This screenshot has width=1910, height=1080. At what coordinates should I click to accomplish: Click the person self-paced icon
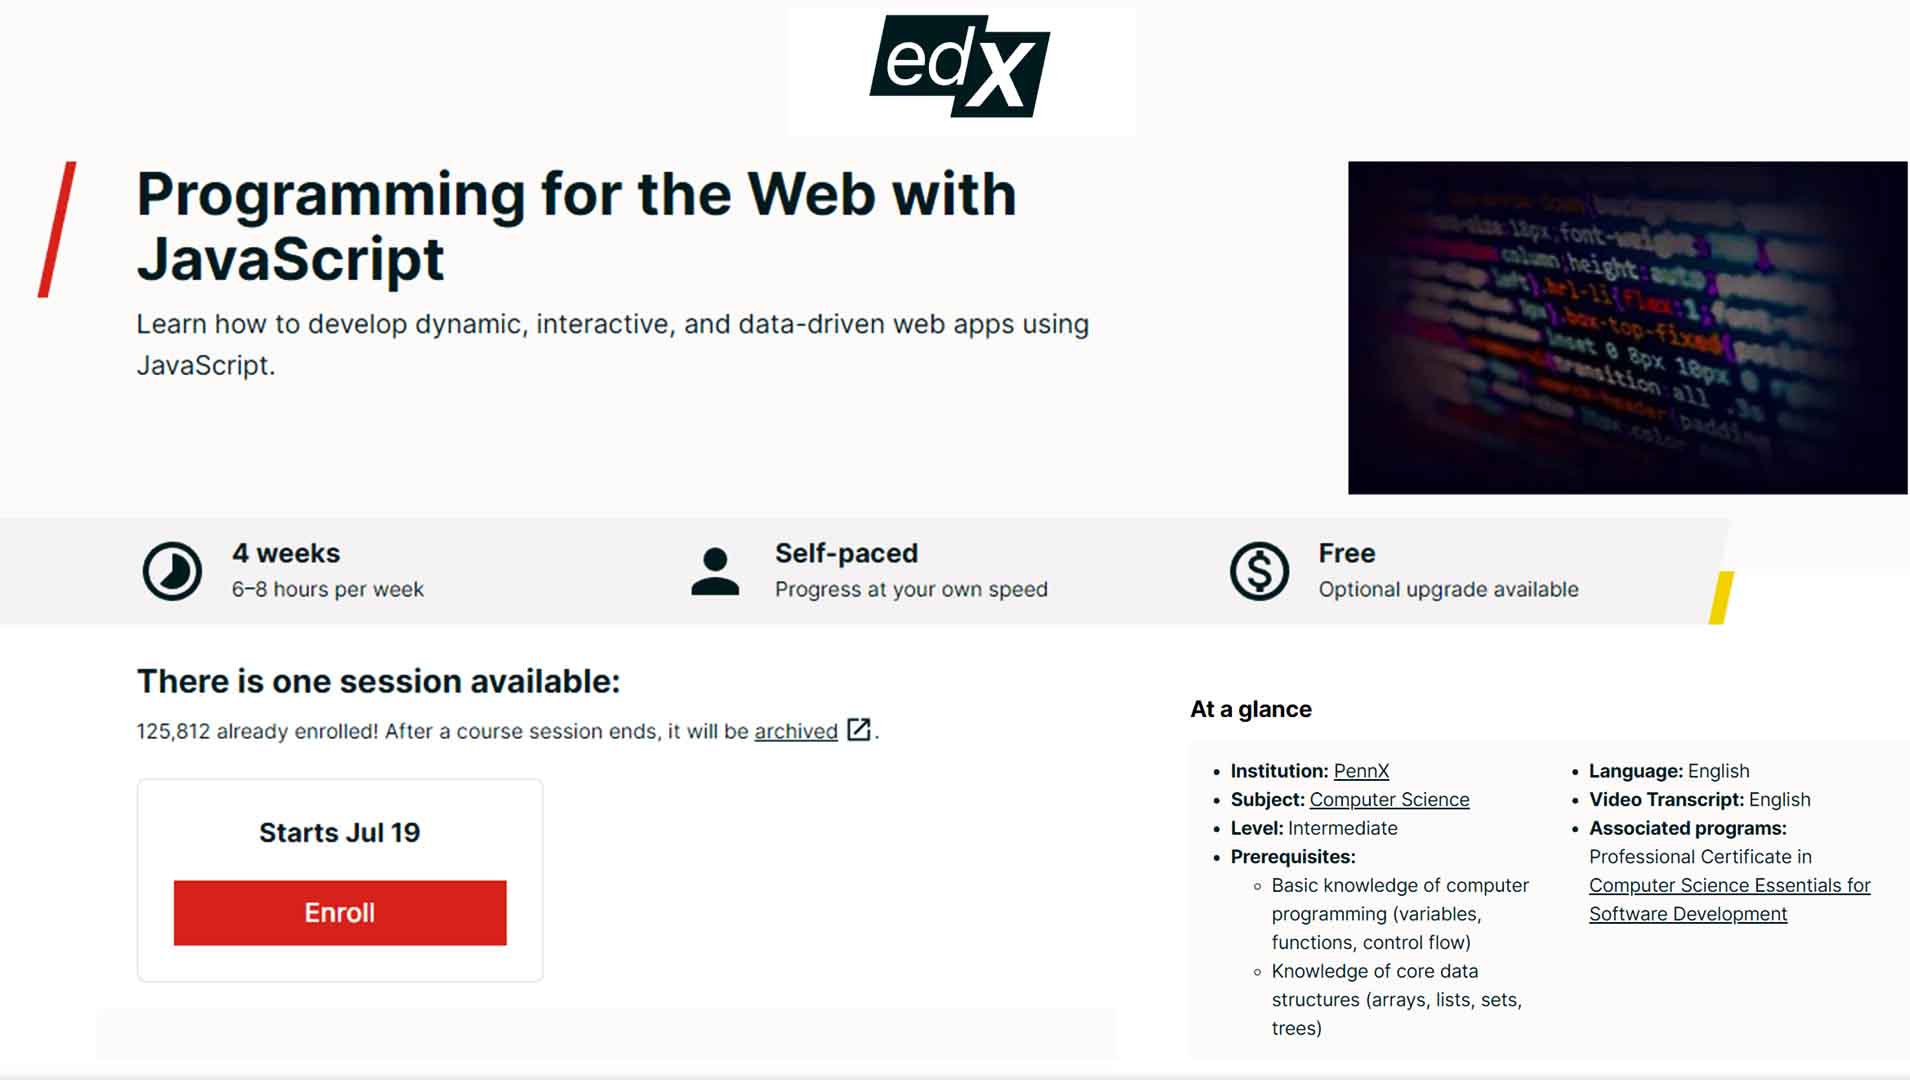(715, 571)
